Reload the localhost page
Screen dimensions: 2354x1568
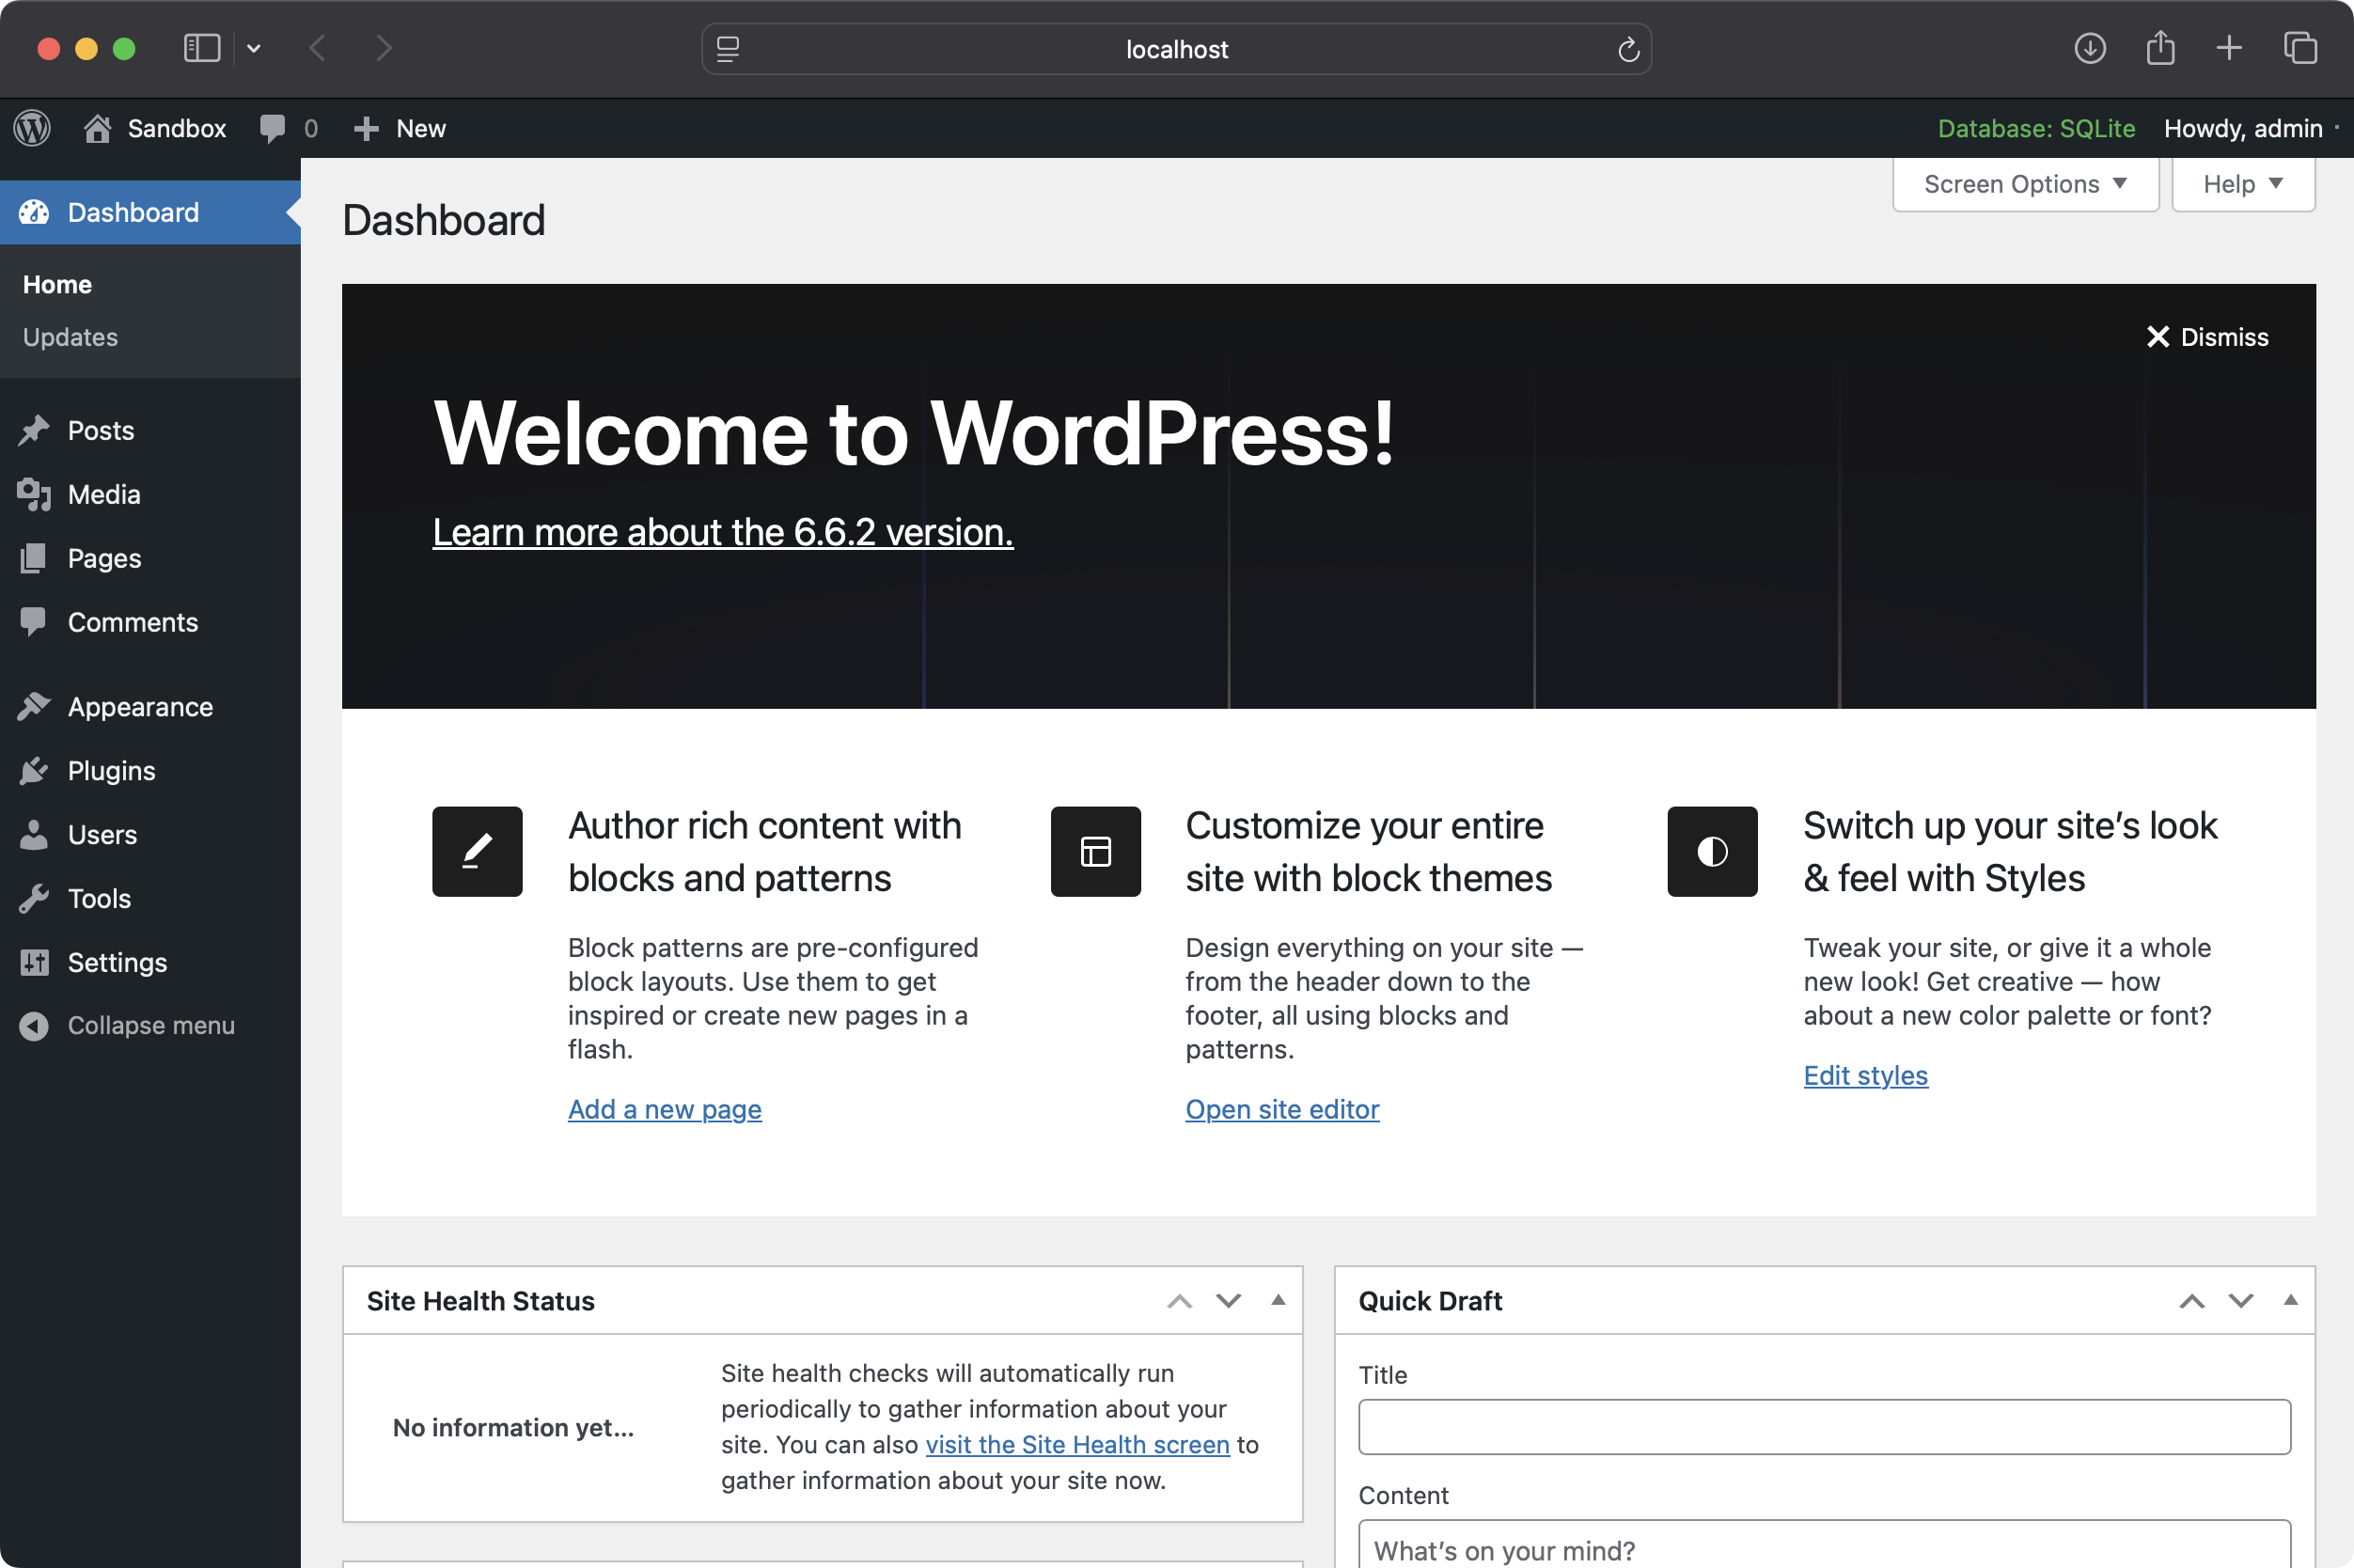(1628, 49)
